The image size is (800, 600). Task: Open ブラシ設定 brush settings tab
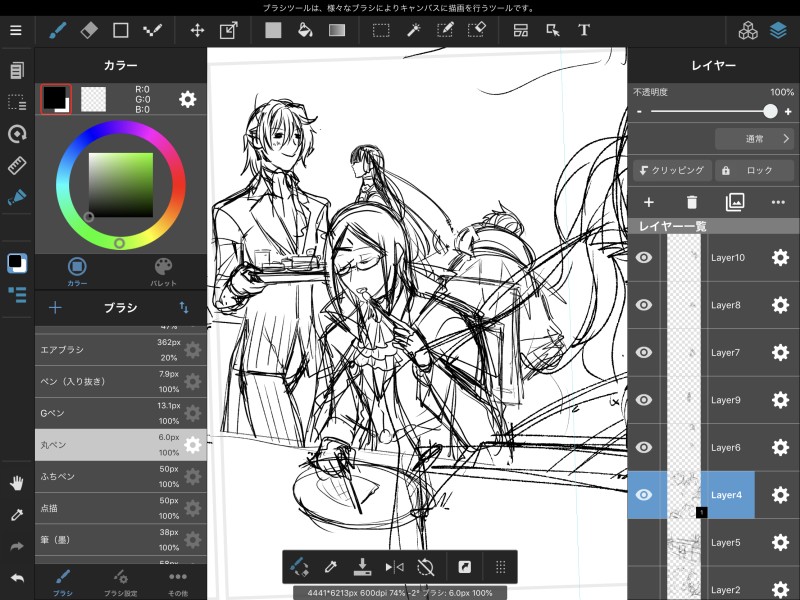coord(120,583)
